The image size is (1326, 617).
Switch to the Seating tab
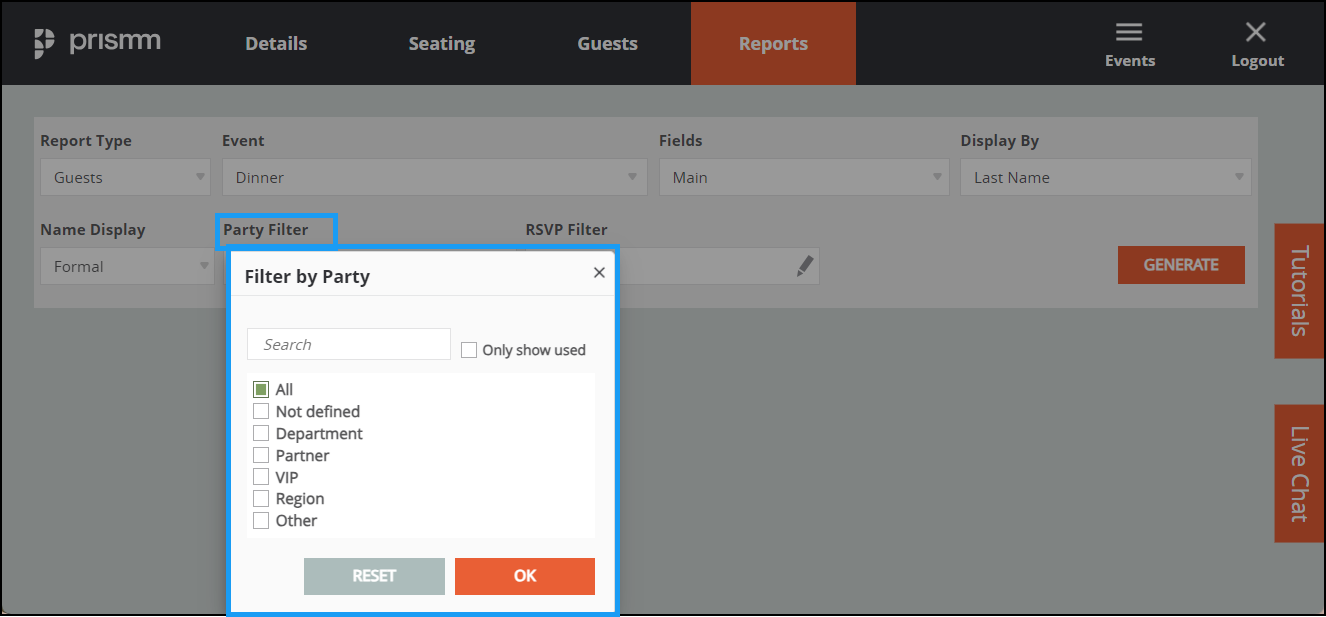pos(441,43)
